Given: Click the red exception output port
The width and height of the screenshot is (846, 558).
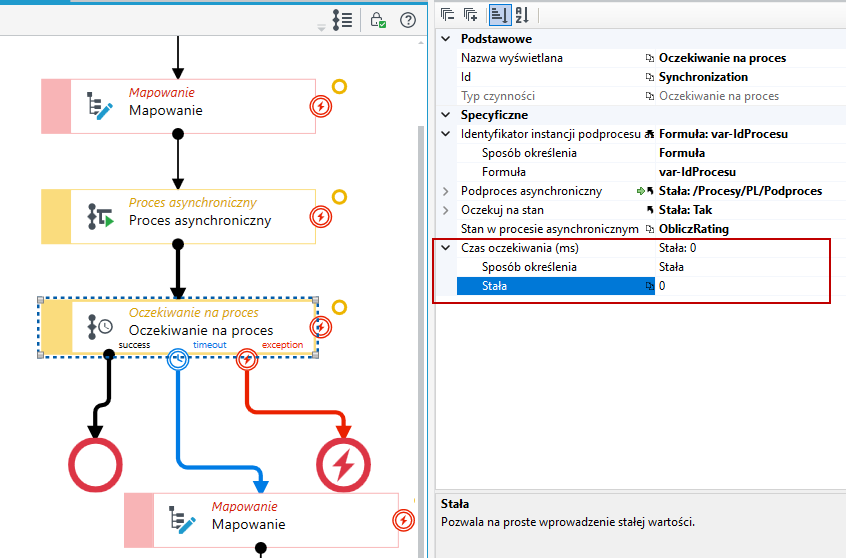Looking at the screenshot, I should coord(247,359).
